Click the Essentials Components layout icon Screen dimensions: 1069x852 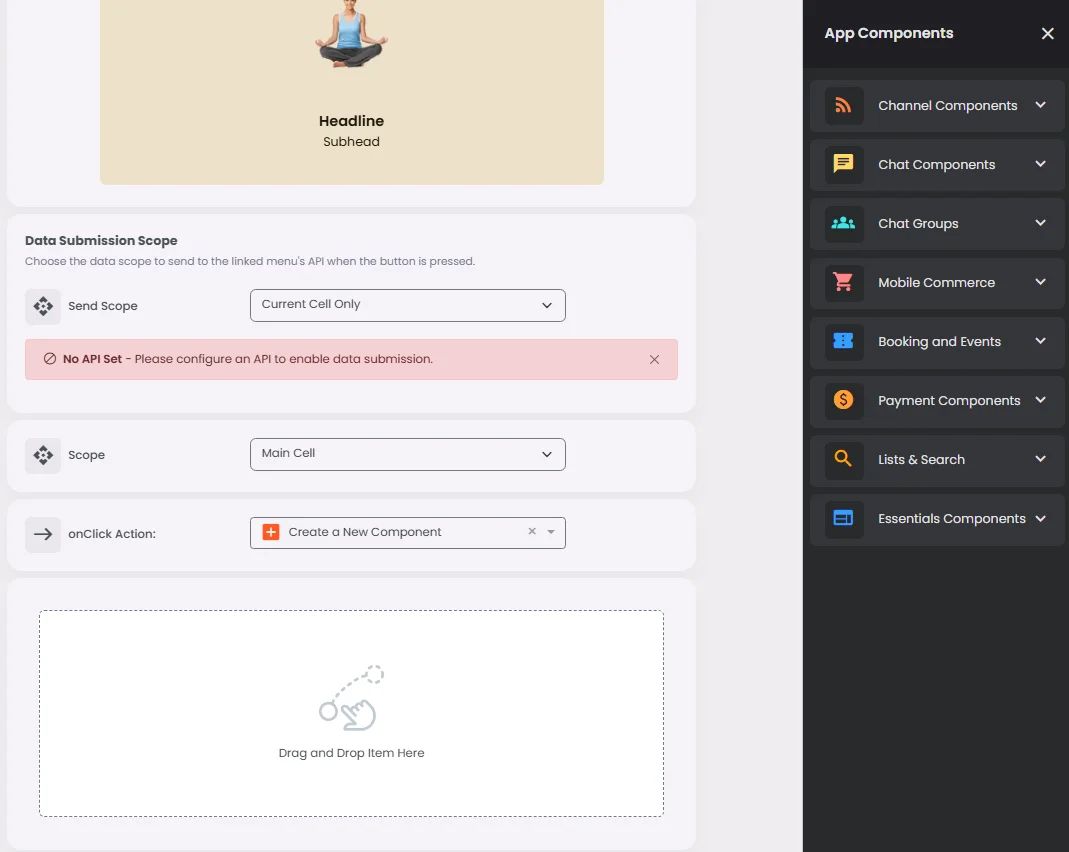843,518
